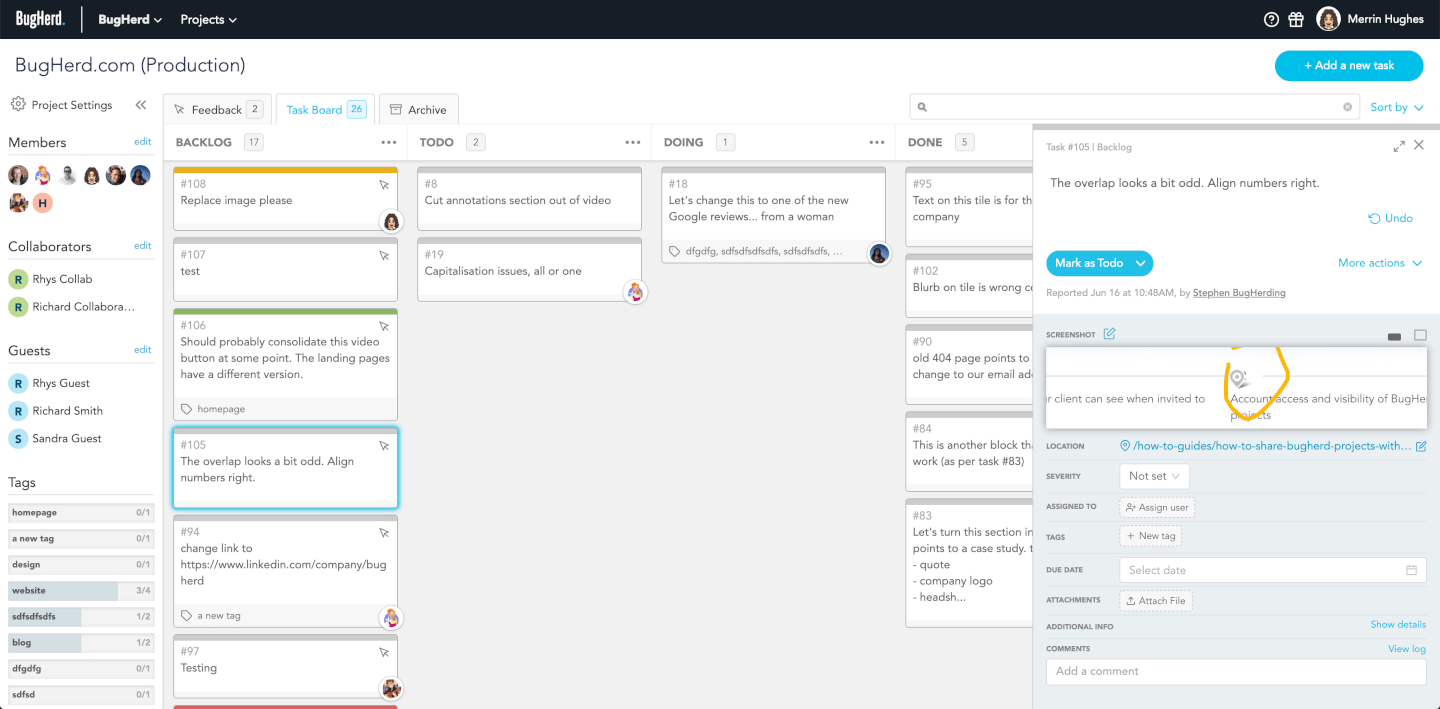This screenshot has width=1440, height=709.
Task: Edit the Members list
Action: 142,141
